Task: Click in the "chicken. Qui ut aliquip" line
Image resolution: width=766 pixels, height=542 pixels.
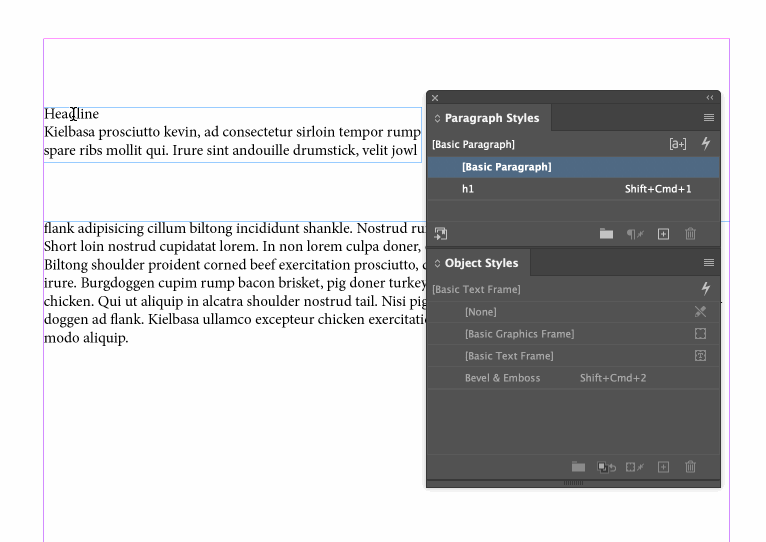Action: coord(235,301)
